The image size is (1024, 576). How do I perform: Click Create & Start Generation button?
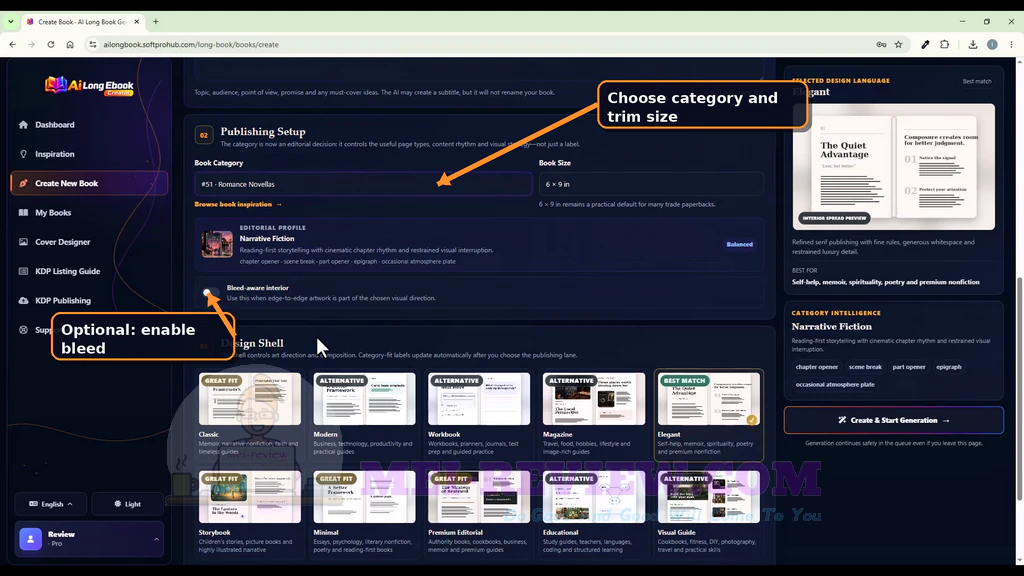pyautogui.click(x=893, y=420)
